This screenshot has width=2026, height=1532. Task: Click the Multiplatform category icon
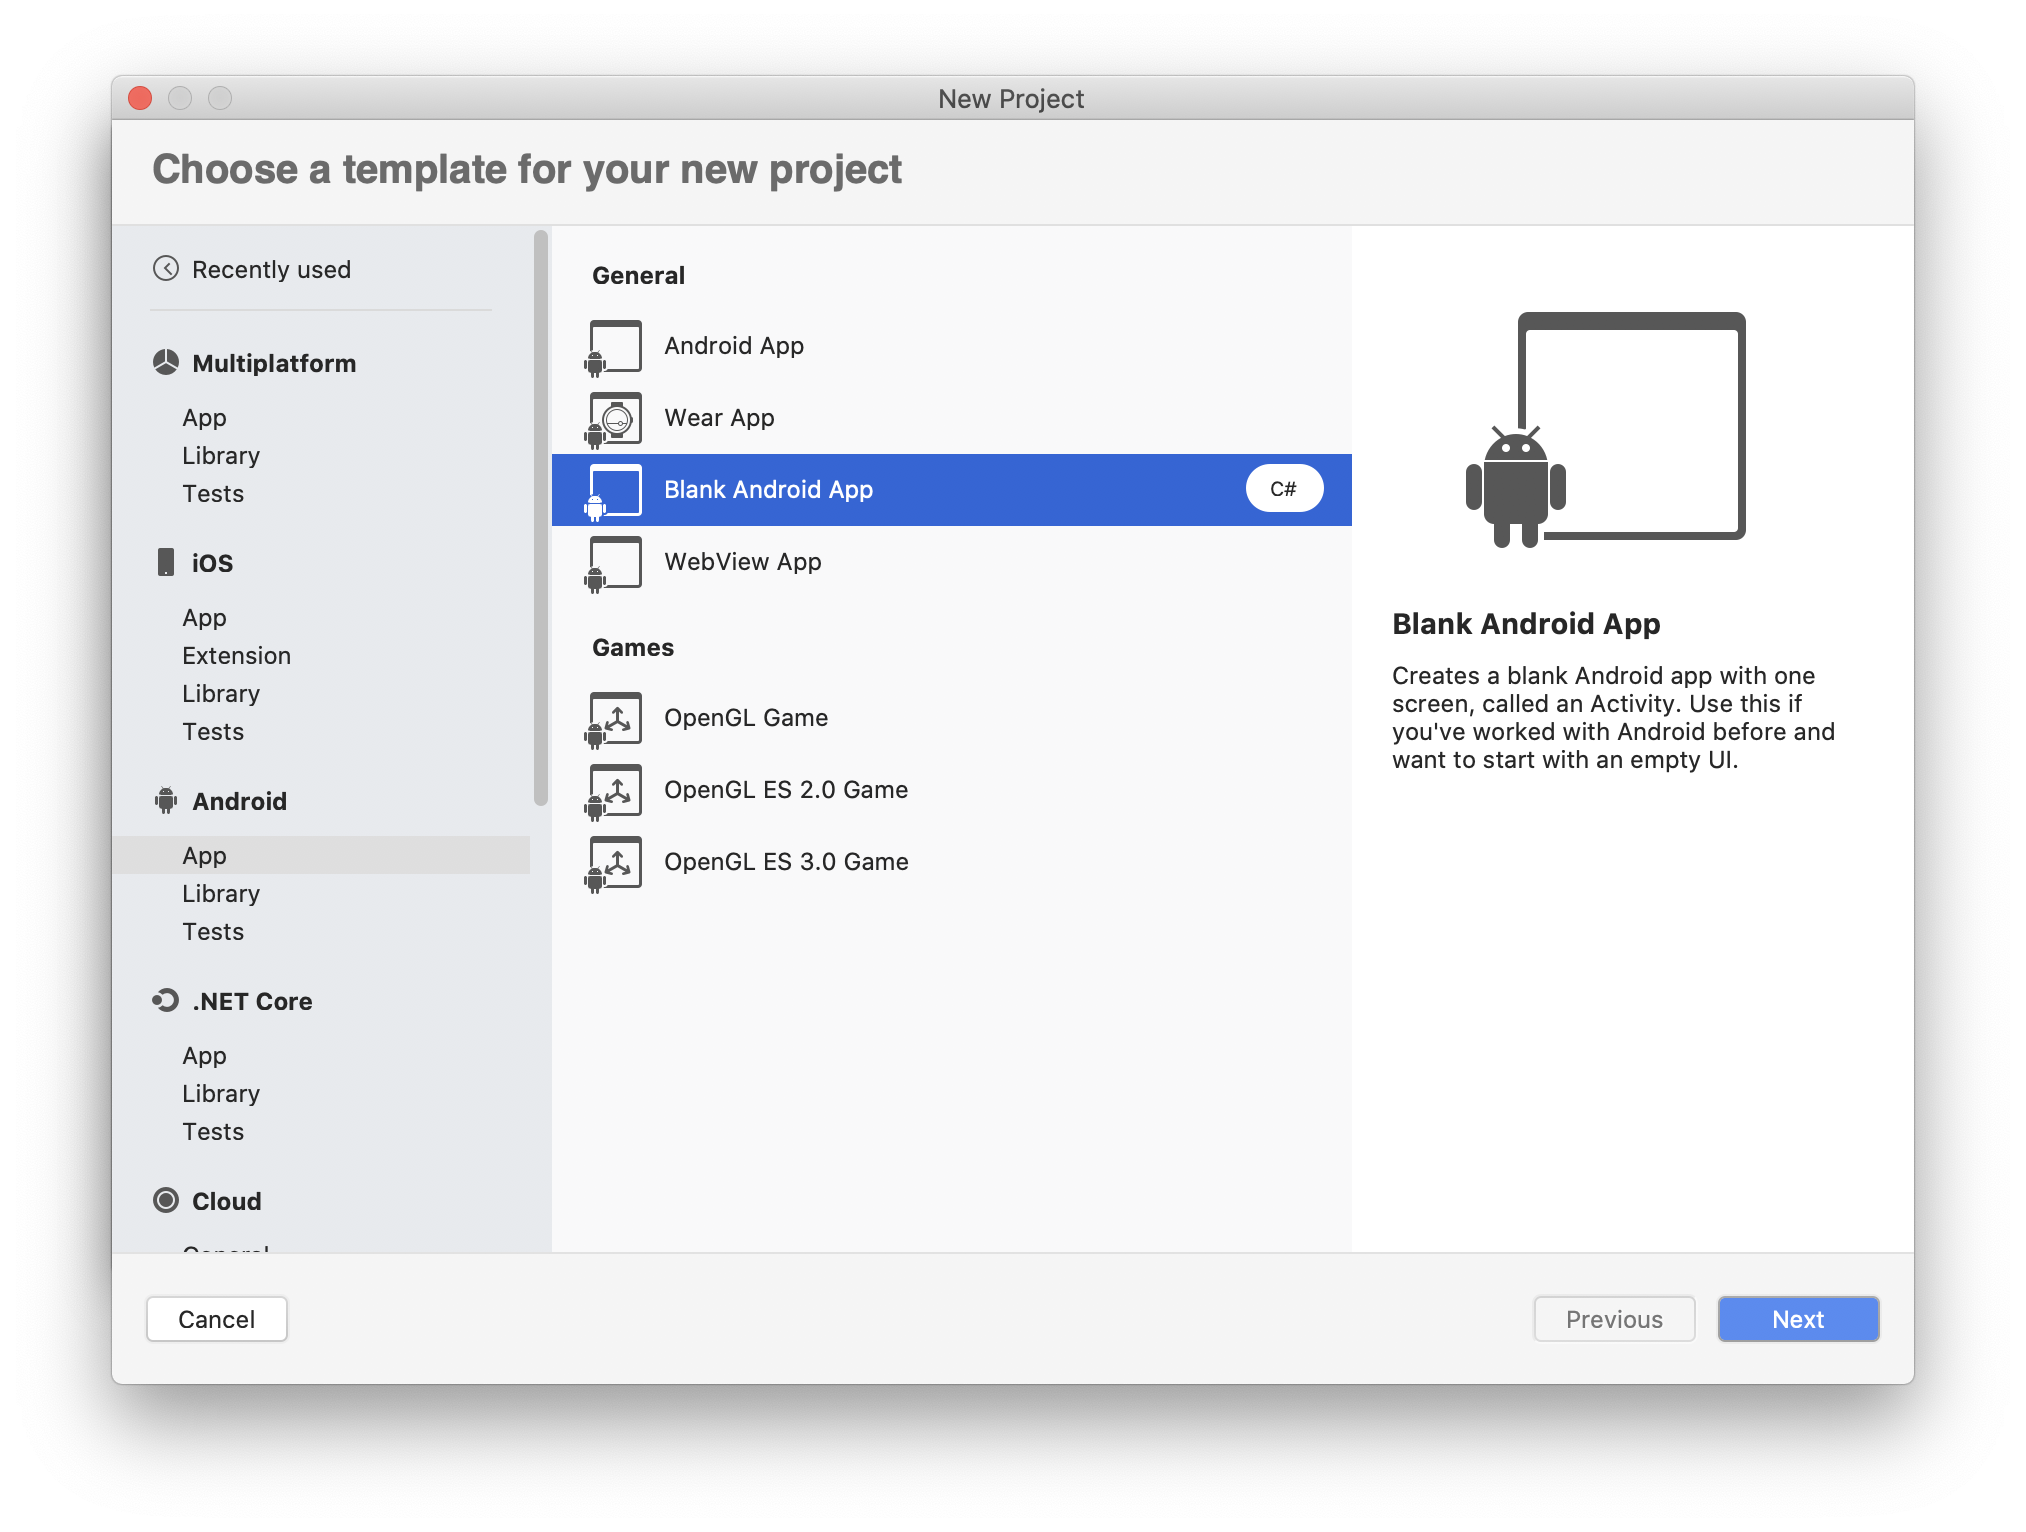point(166,363)
